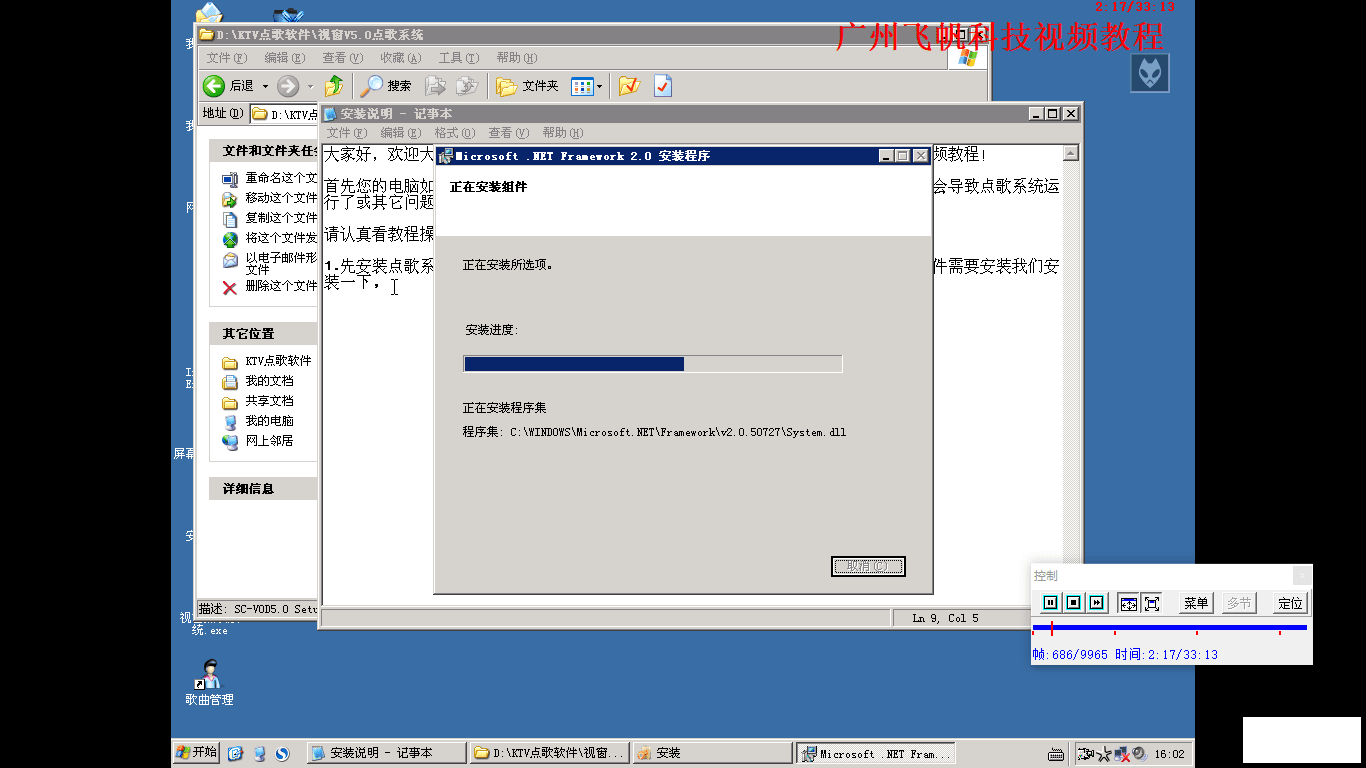Go Back in the Explorer toolbar
Image resolution: width=1366 pixels, height=768 pixels.
229,86
